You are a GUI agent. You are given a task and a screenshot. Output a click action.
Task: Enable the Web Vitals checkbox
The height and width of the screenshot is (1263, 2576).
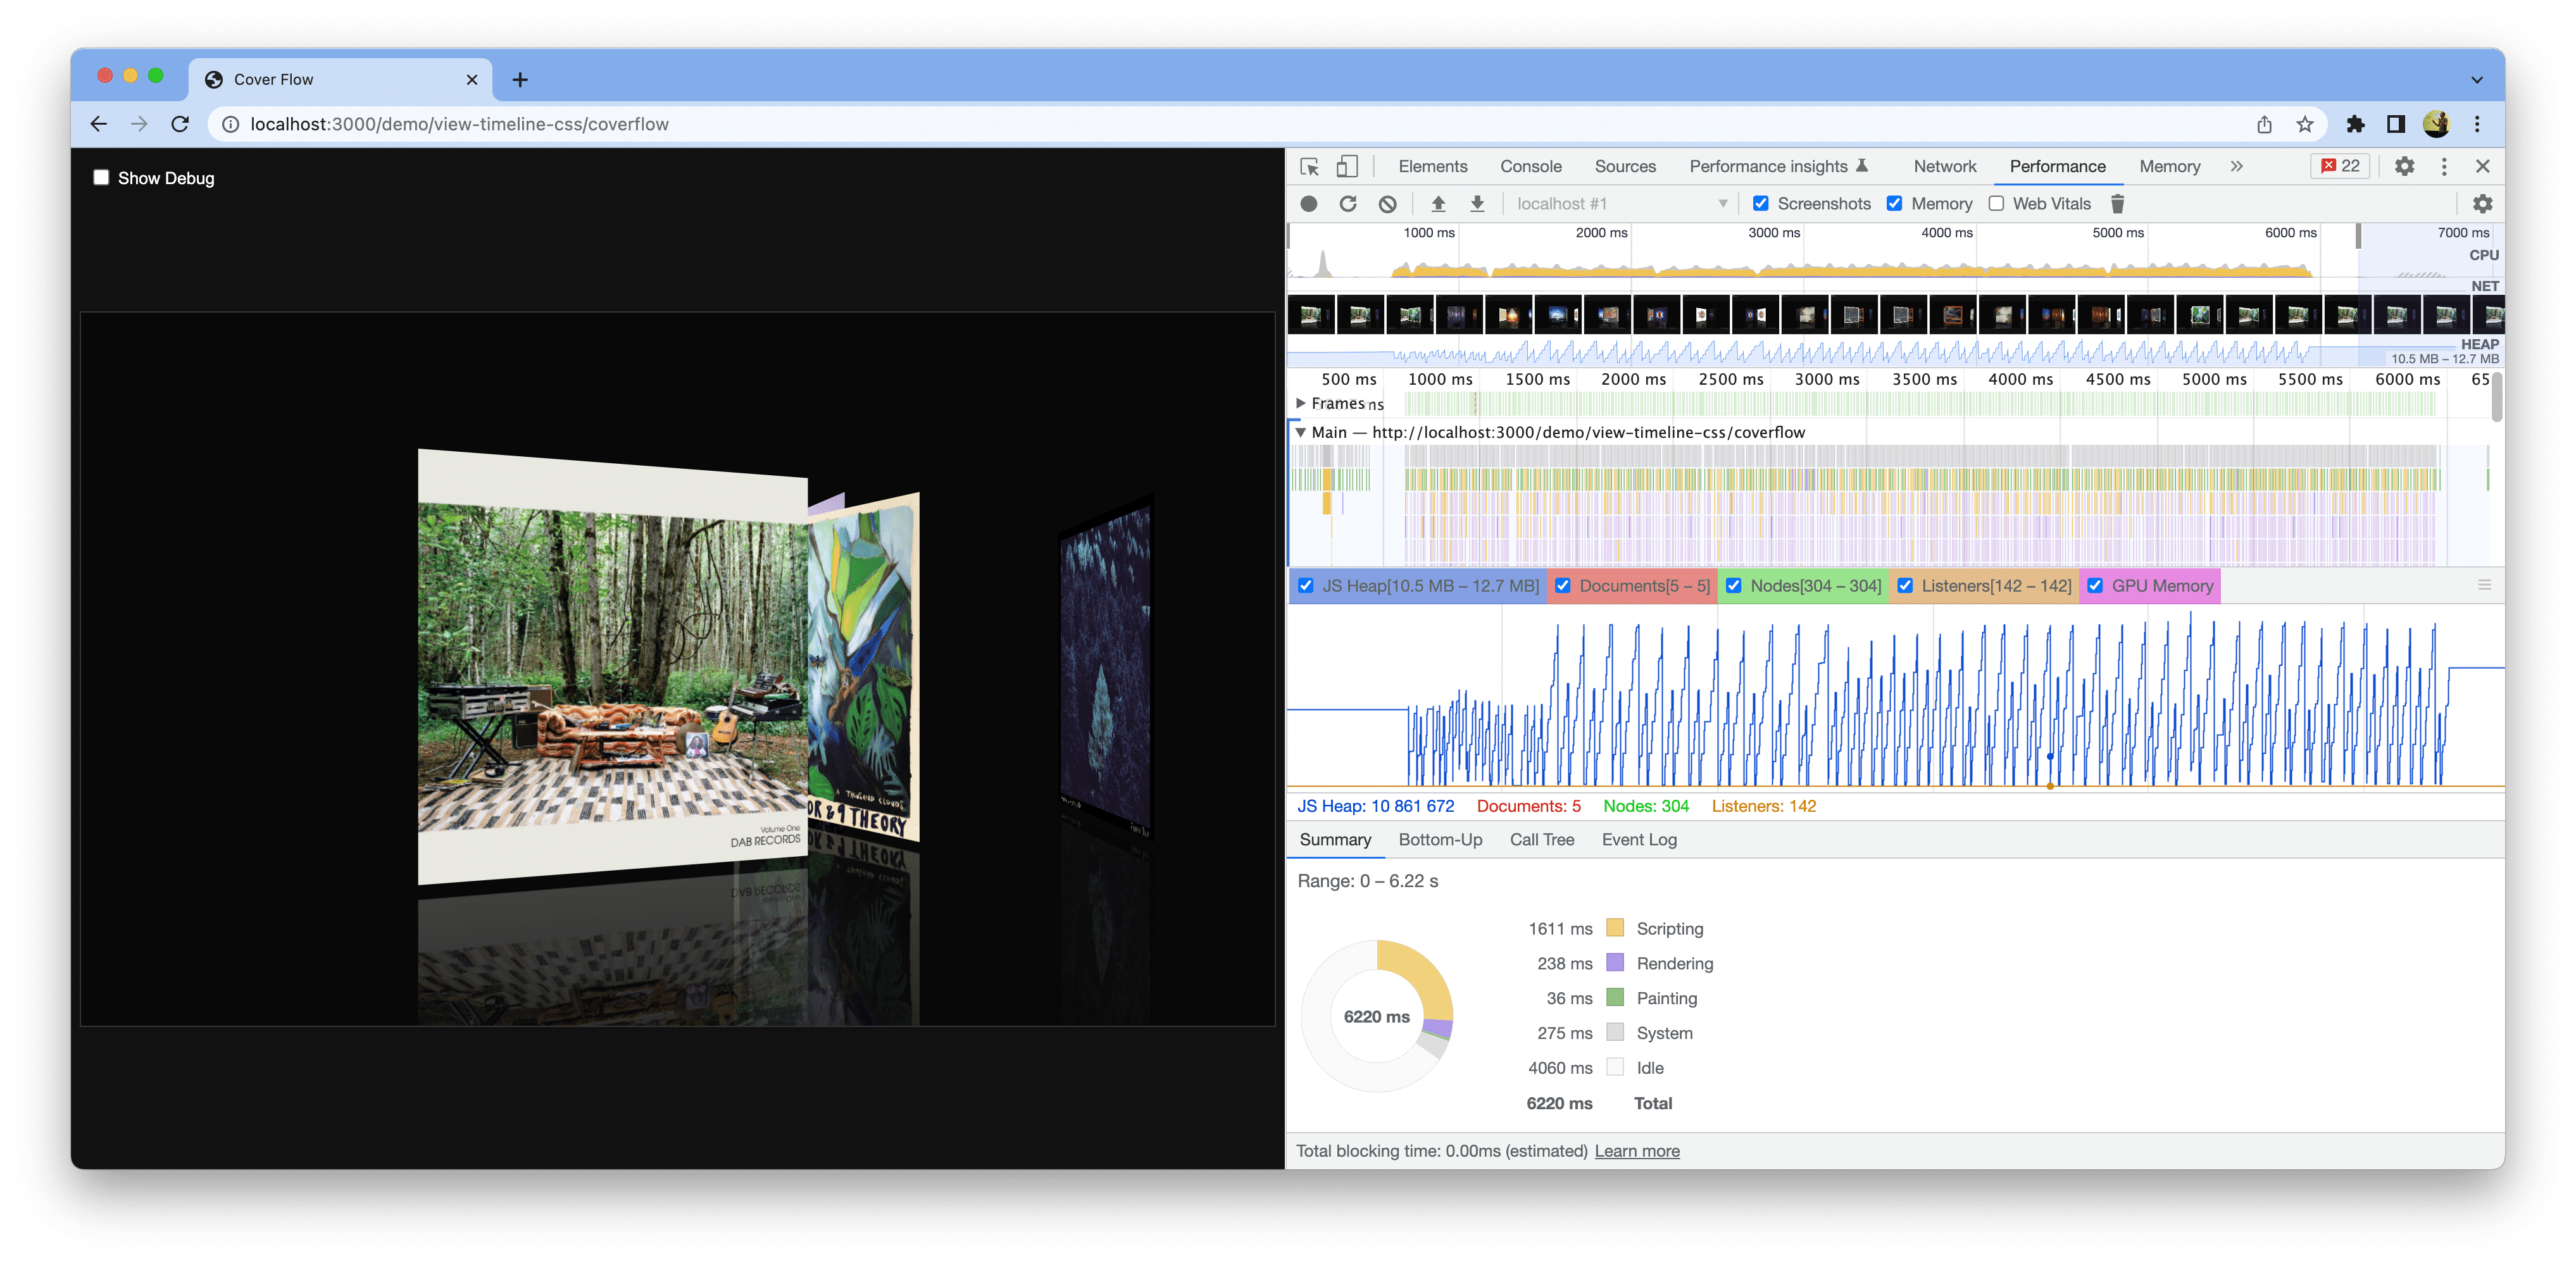click(x=1994, y=204)
